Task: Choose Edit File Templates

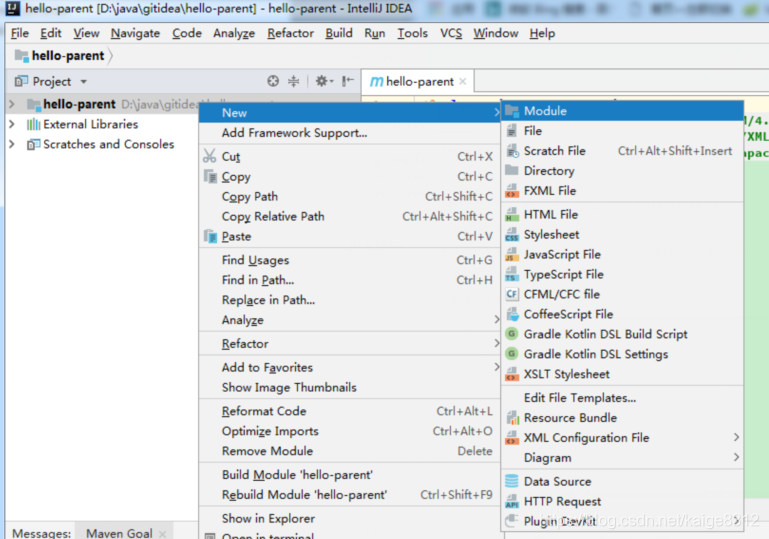Action: coord(622,398)
